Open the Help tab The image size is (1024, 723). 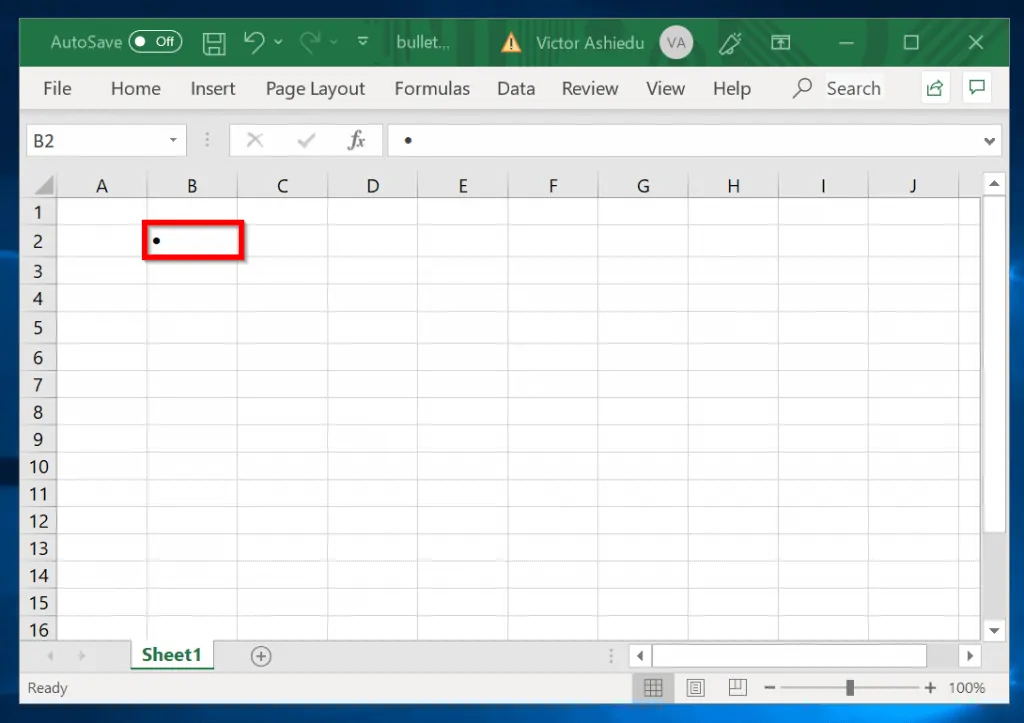click(731, 88)
